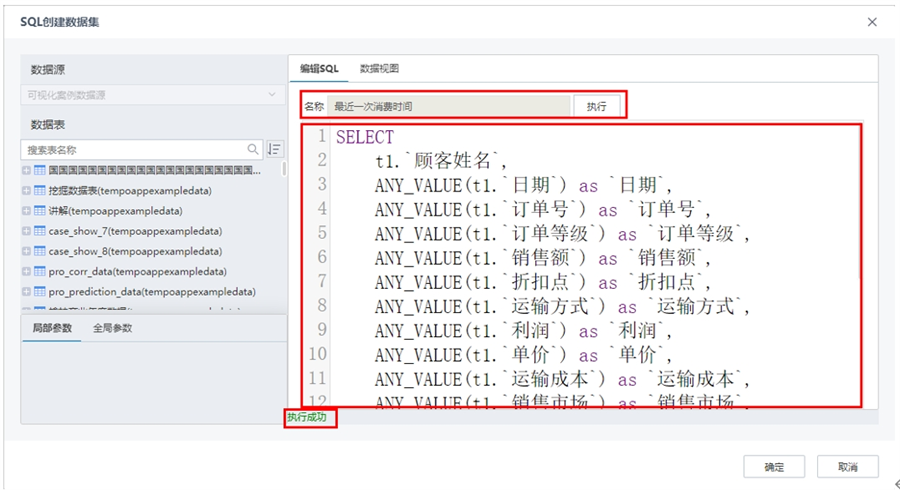Click table icon of pro_prediction_data

point(40,292)
